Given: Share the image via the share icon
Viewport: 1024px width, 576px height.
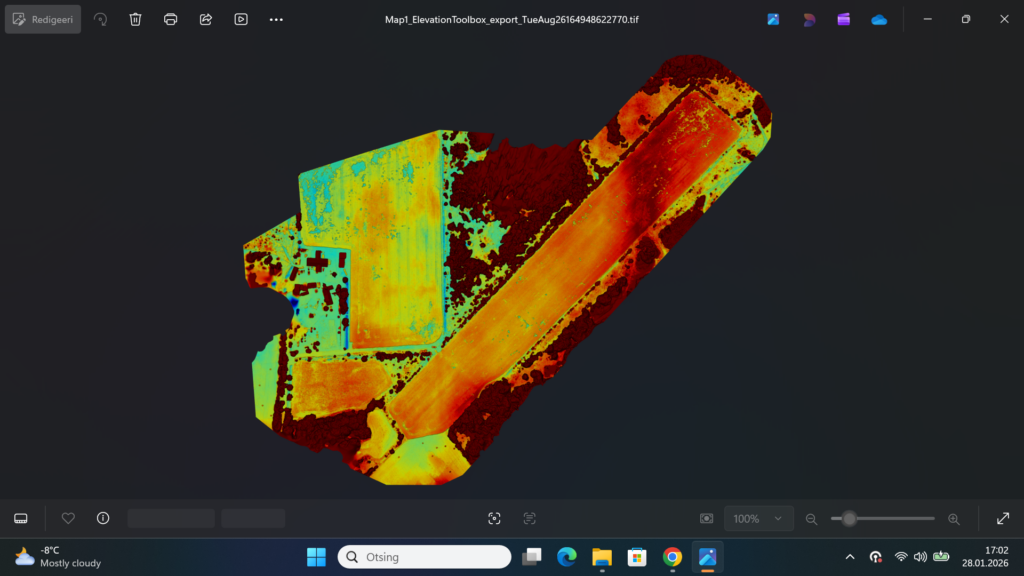Looking at the screenshot, I should 206,19.
